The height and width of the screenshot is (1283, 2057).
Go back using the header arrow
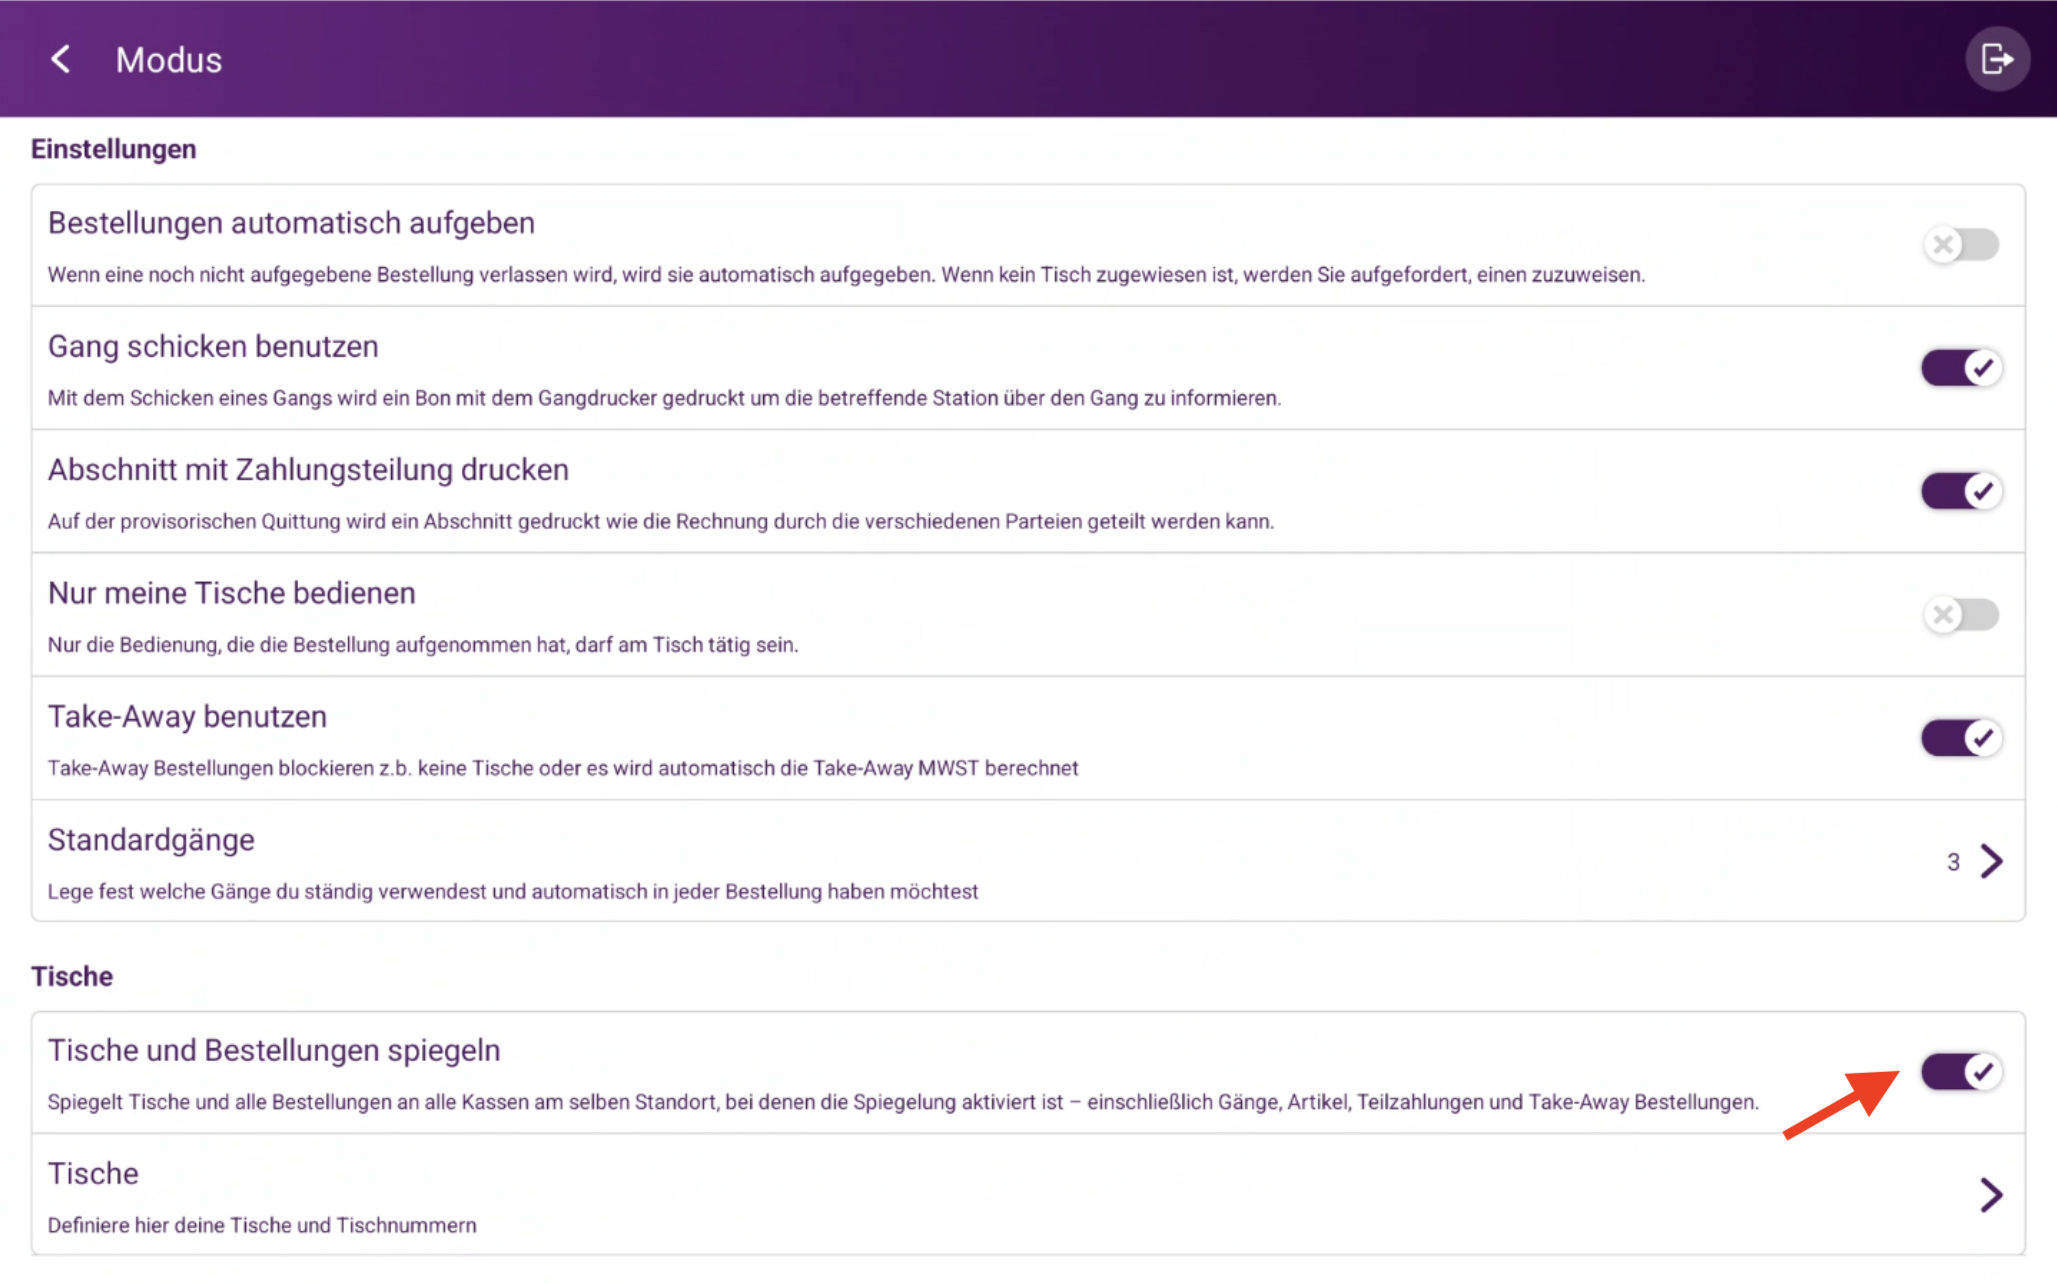[x=61, y=59]
